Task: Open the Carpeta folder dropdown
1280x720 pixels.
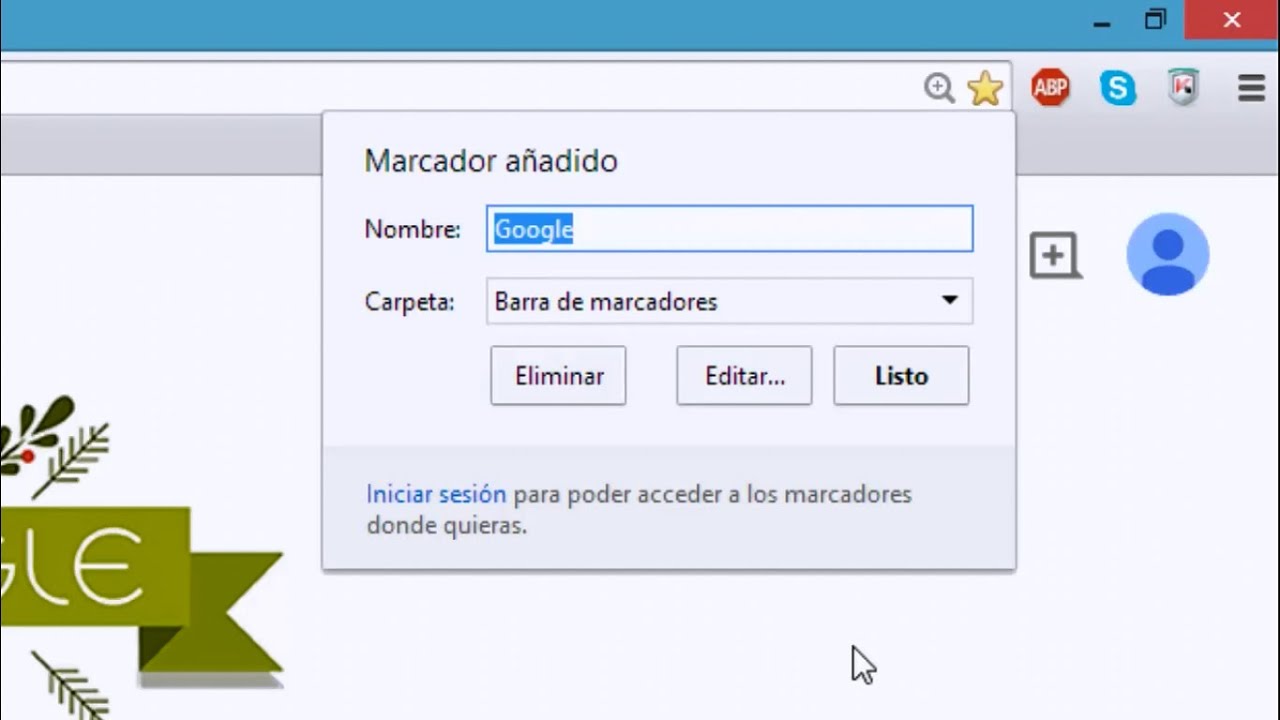Action: click(729, 301)
